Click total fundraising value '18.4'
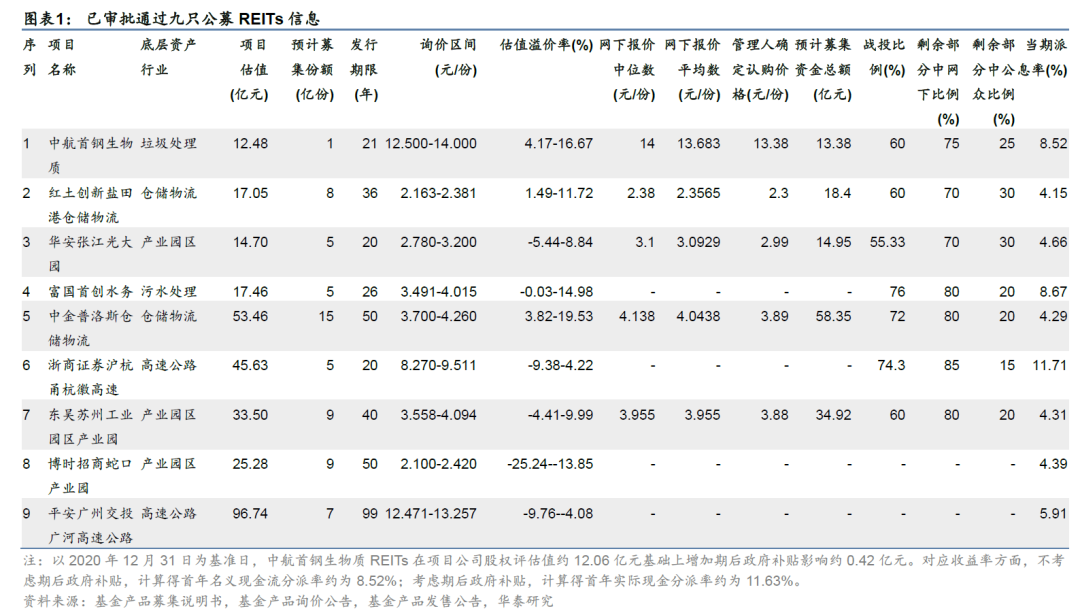1080x613 pixels. point(838,194)
